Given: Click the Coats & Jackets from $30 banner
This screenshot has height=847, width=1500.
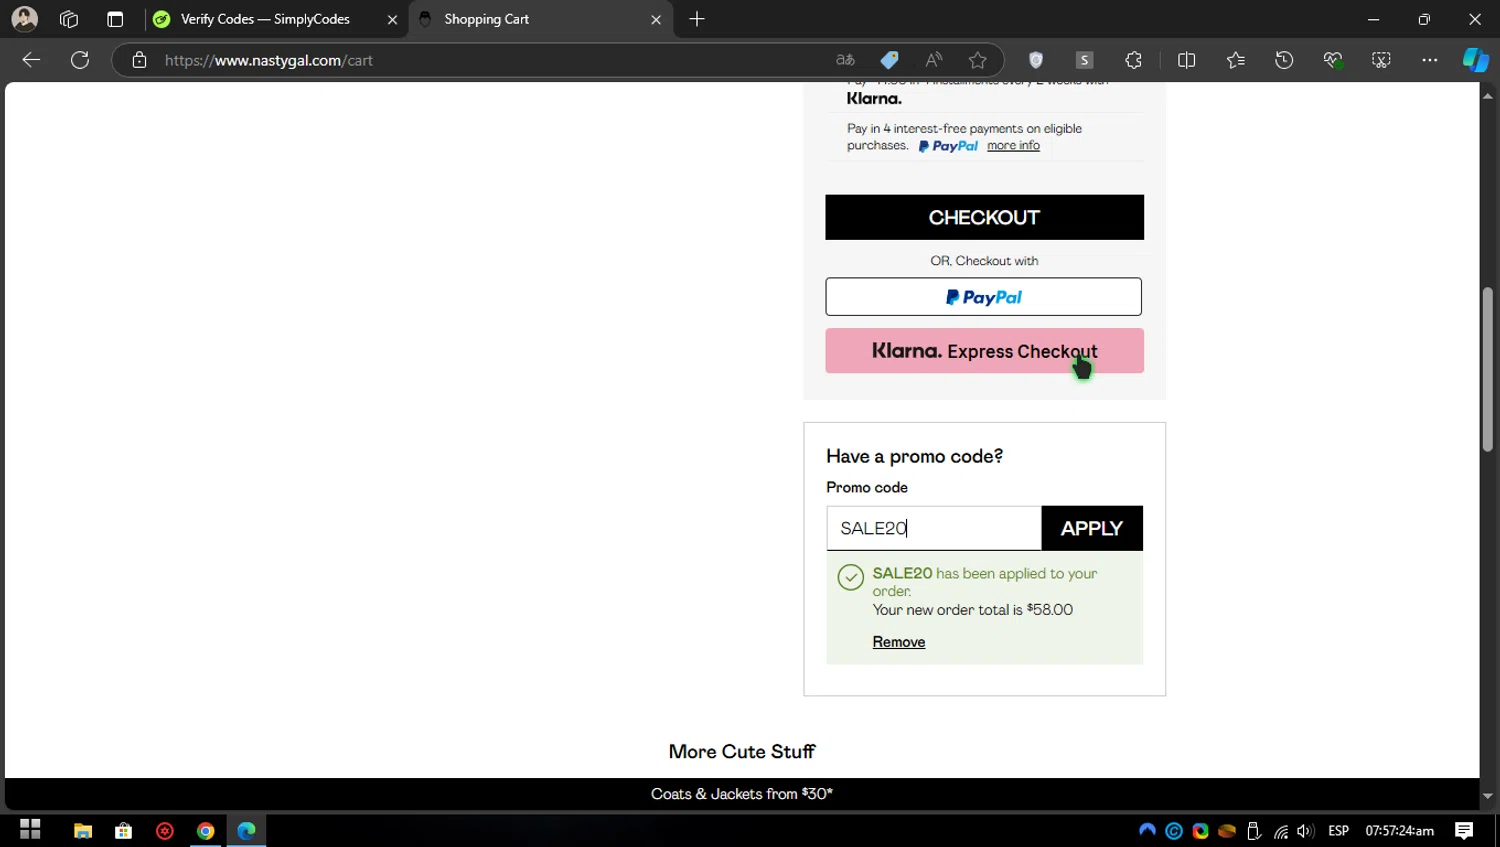Looking at the screenshot, I should click(742, 794).
